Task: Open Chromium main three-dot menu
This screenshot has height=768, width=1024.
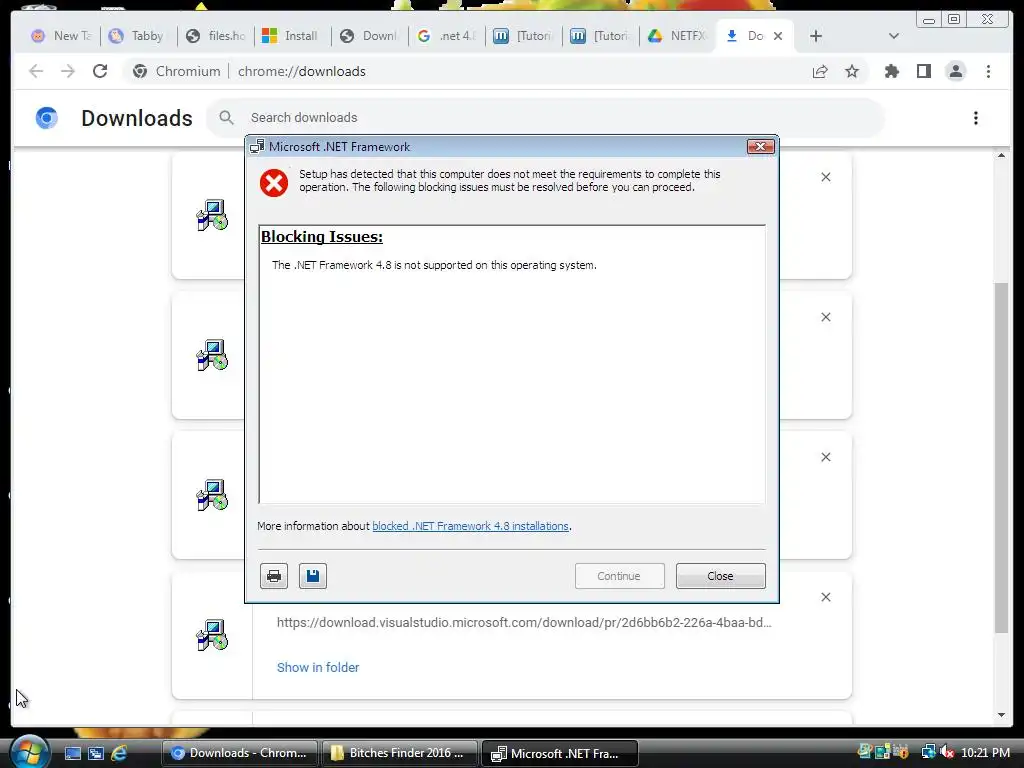Action: (x=989, y=71)
